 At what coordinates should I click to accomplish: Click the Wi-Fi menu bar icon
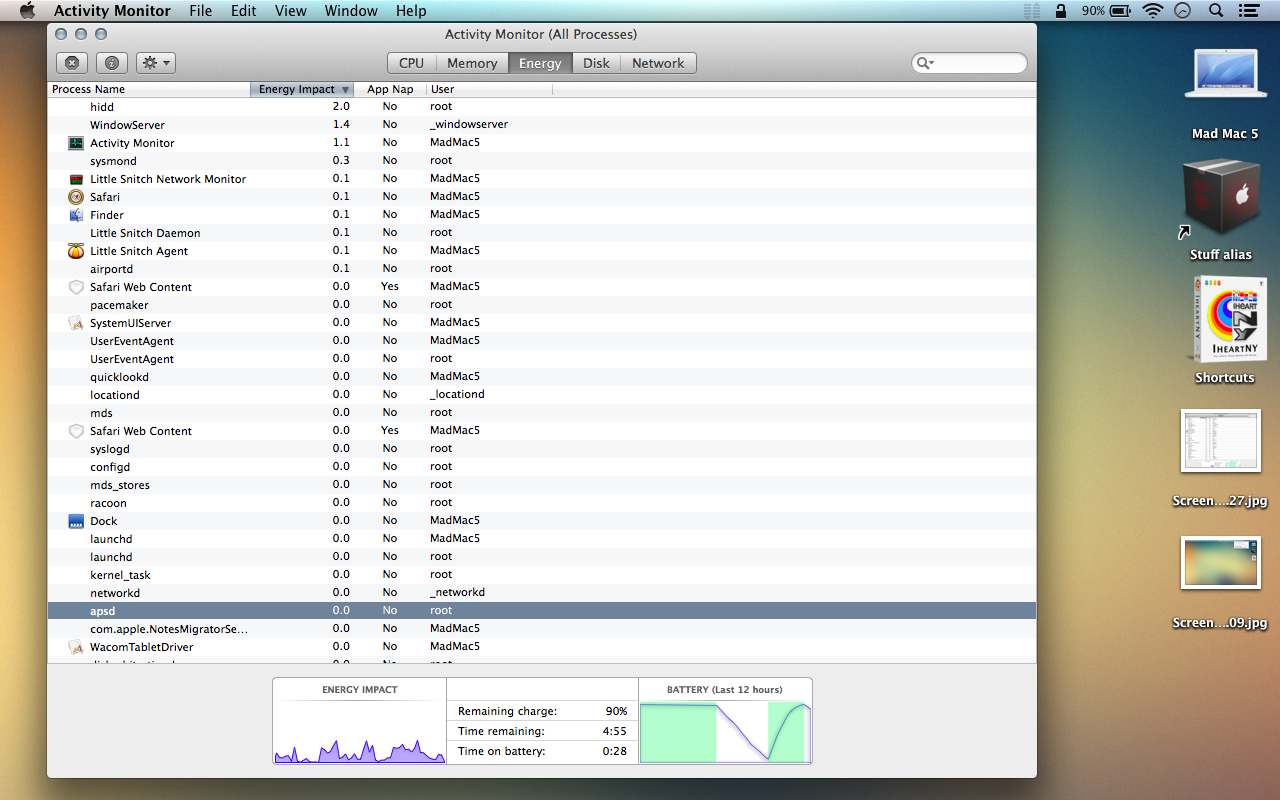pos(1153,11)
